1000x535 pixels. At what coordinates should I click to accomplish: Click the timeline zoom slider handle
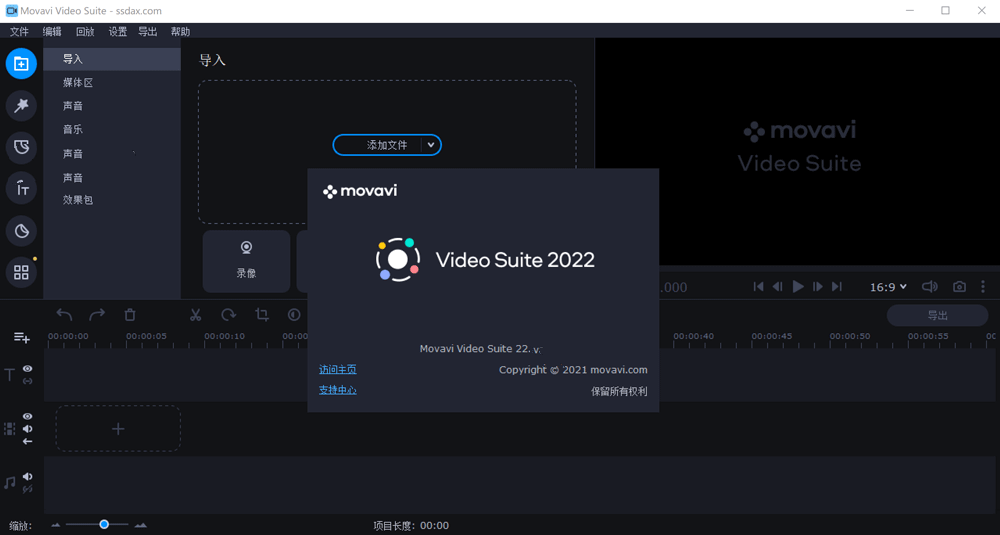(104, 525)
